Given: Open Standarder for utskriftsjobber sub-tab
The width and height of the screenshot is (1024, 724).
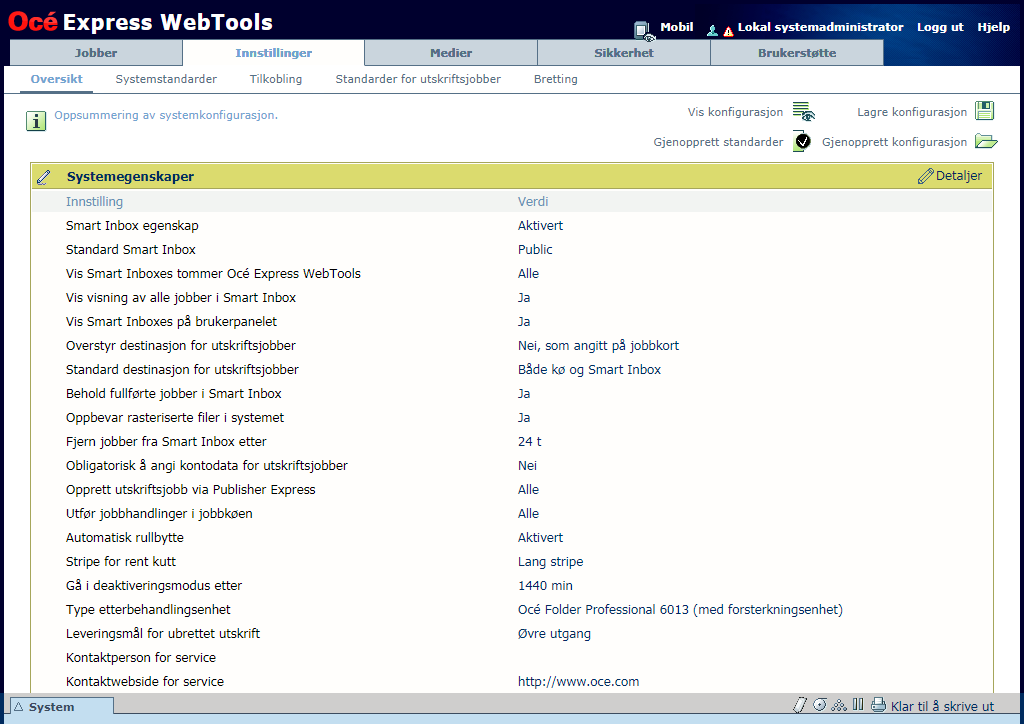Looking at the screenshot, I should (418, 79).
